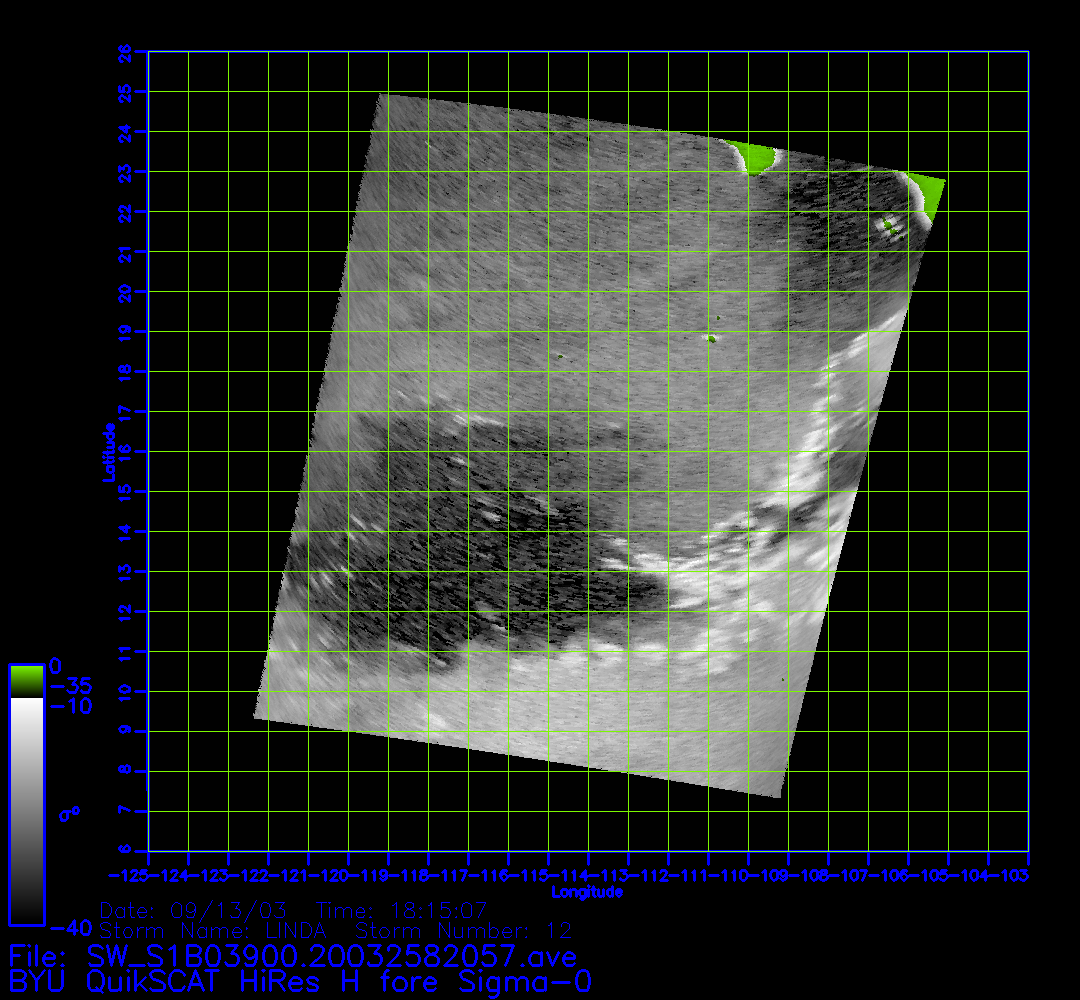The height and width of the screenshot is (1000, 1080).
Task: Click the green land area at image's upper-right corner
Action: pyautogui.click(x=930, y=193)
